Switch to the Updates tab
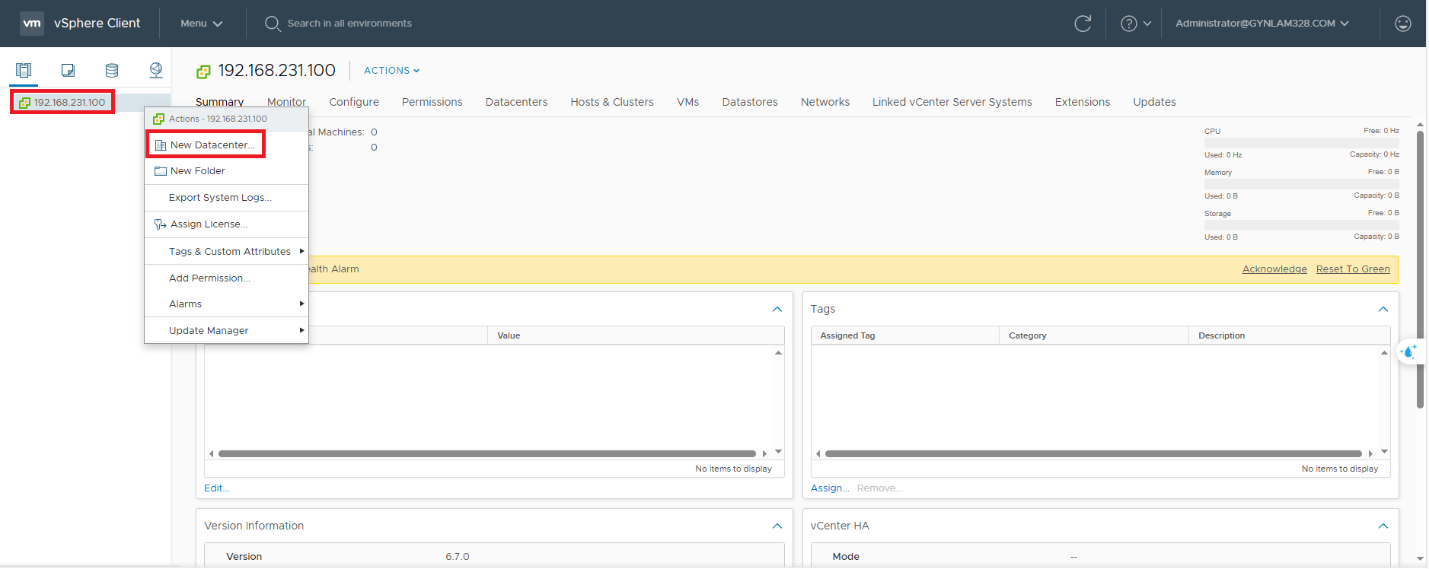Image resolution: width=1429 pixels, height=569 pixels. click(x=1154, y=102)
